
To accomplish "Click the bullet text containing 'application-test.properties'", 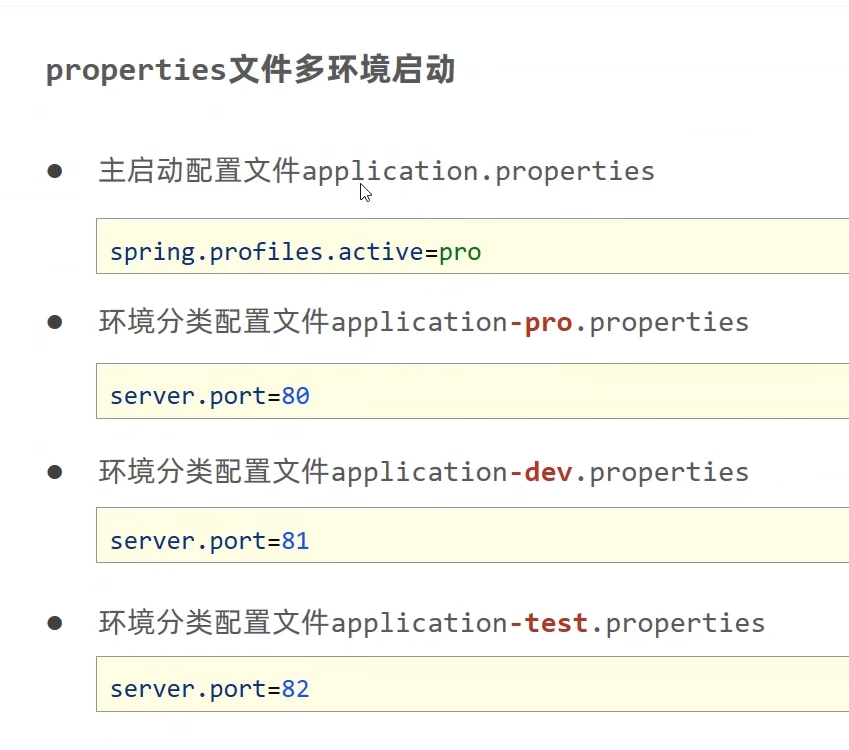I will pos(432,623).
